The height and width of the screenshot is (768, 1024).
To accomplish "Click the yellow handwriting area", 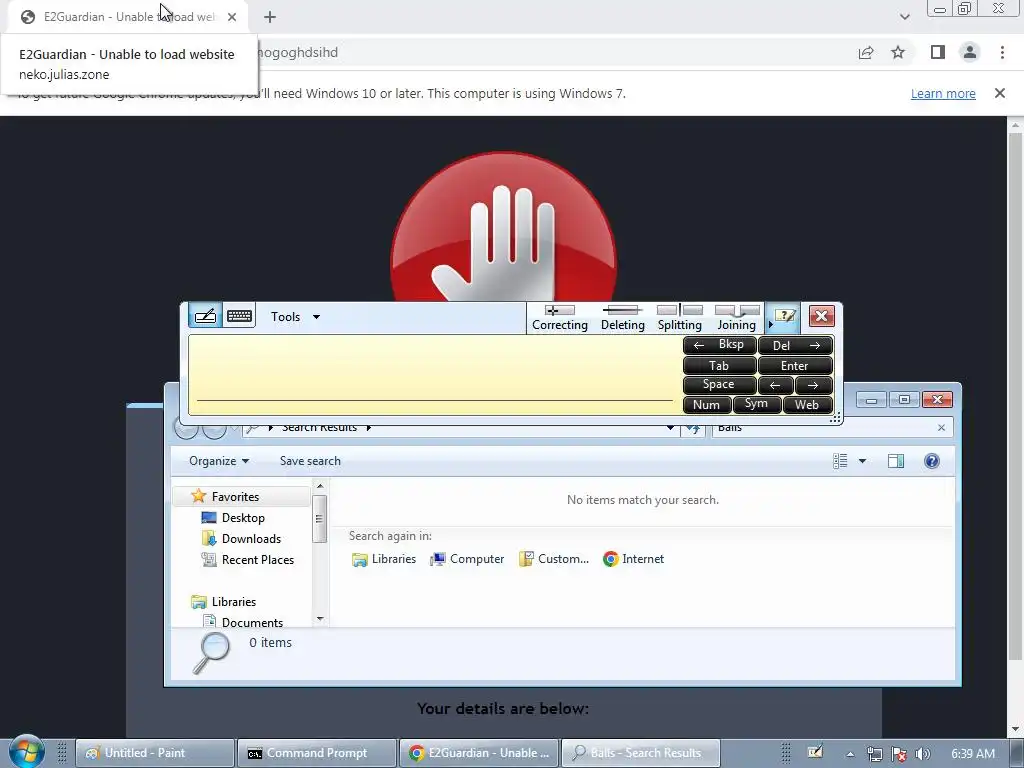I will click(x=435, y=374).
